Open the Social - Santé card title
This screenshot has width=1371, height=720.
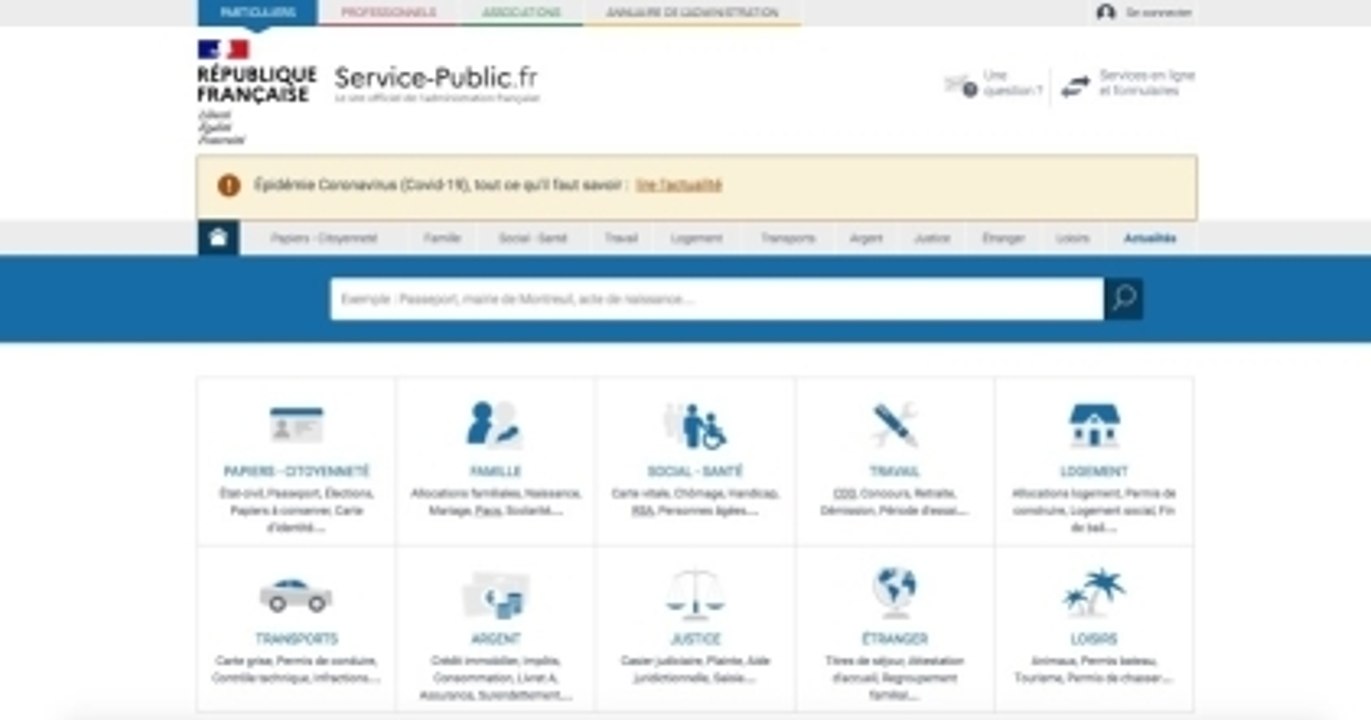[x=695, y=471]
